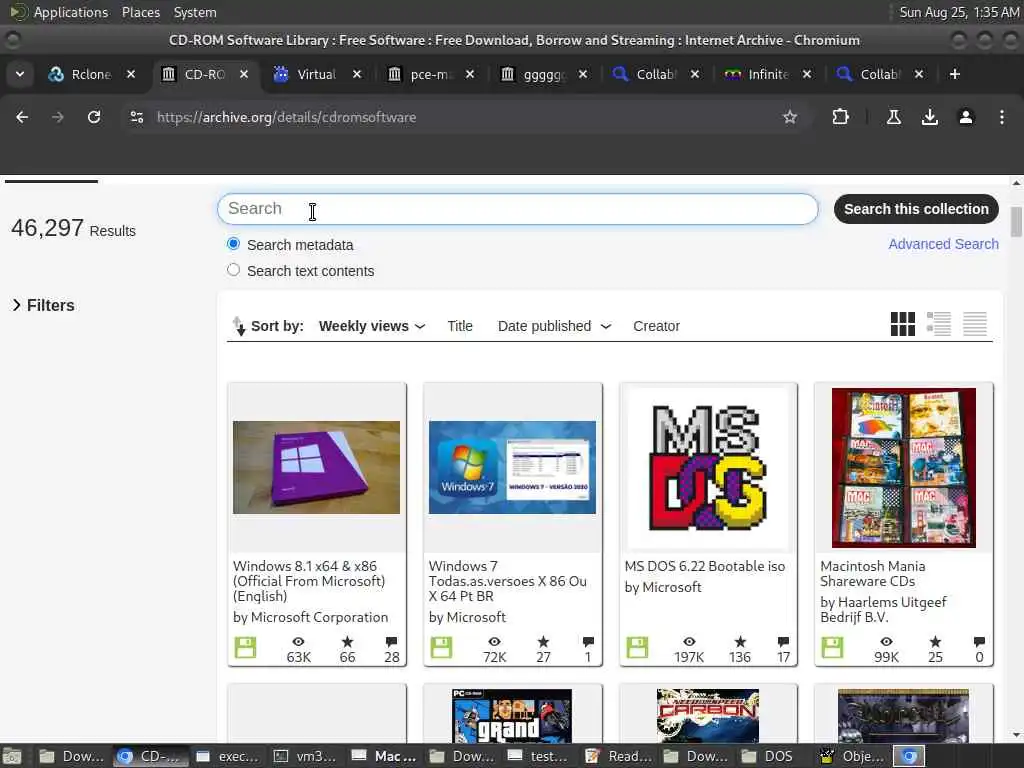Open Windows 7 Todas.as.versoes title
The height and width of the screenshot is (768, 1024).
coord(507,581)
